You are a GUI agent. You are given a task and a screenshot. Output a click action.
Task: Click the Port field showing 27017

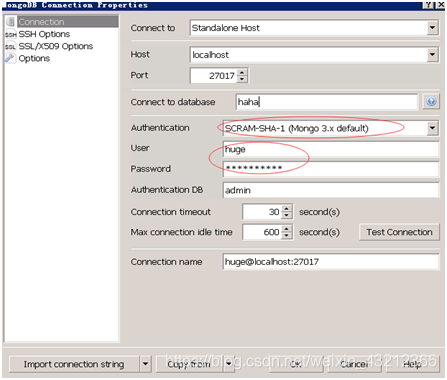click(x=214, y=76)
